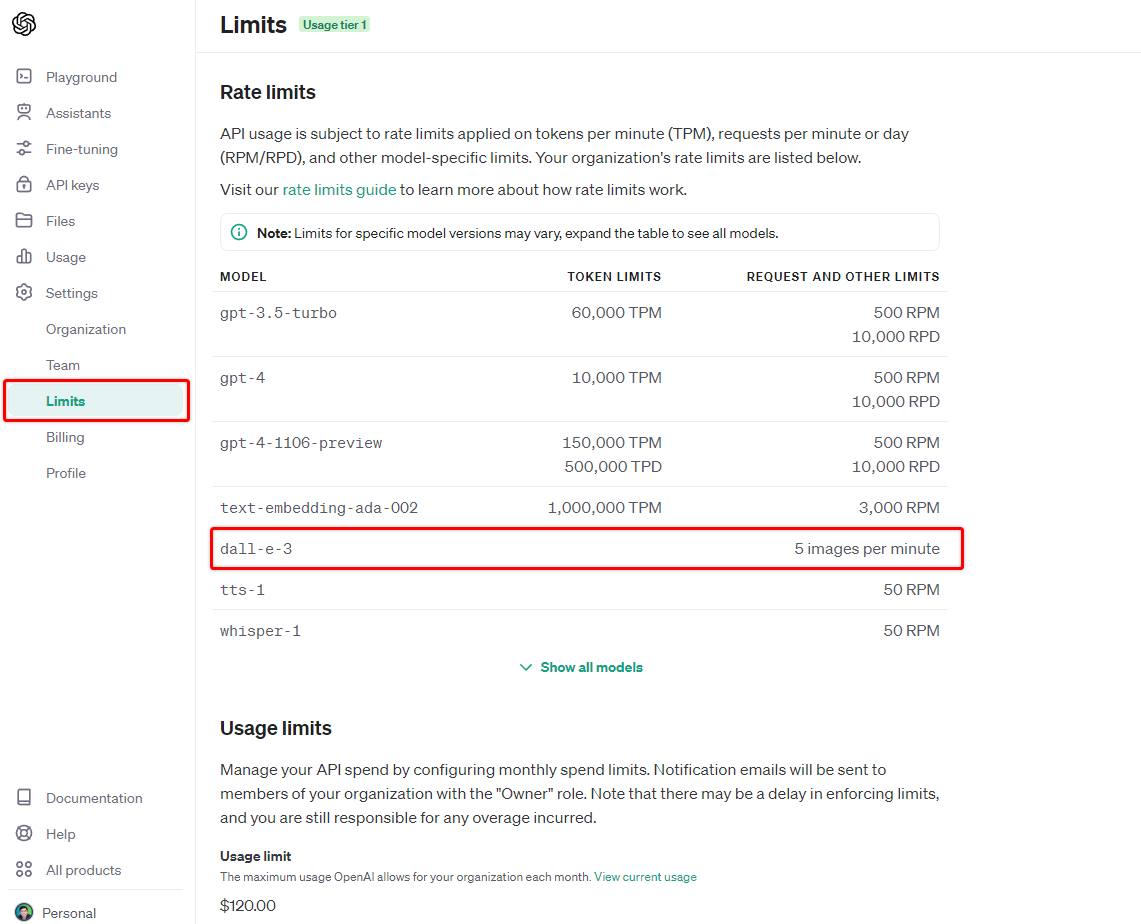Click the Settings gear icon

(x=24, y=292)
